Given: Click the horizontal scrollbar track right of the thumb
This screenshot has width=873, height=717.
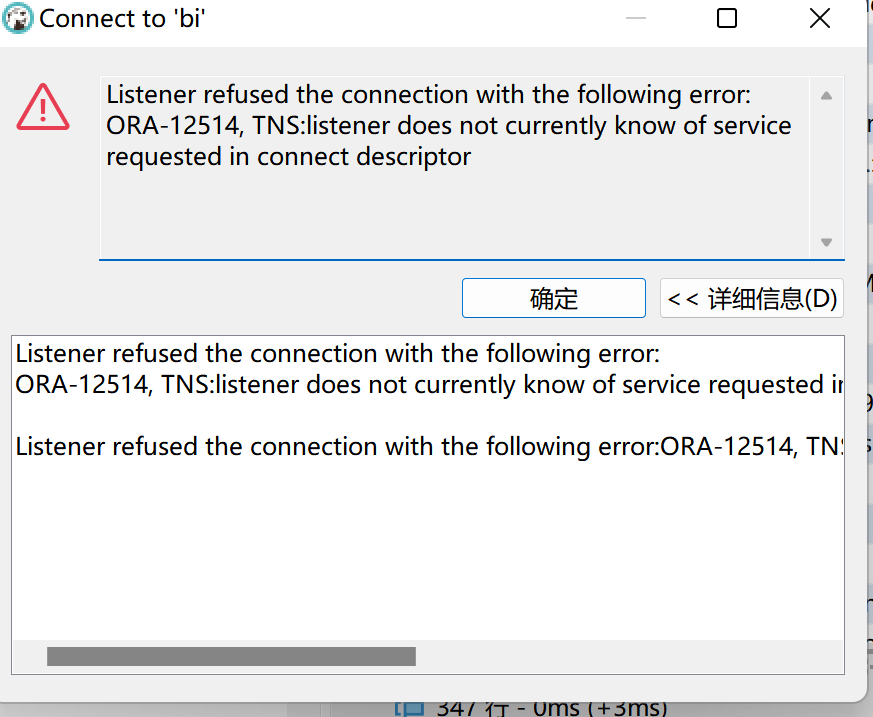Looking at the screenshot, I should coord(629,656).
